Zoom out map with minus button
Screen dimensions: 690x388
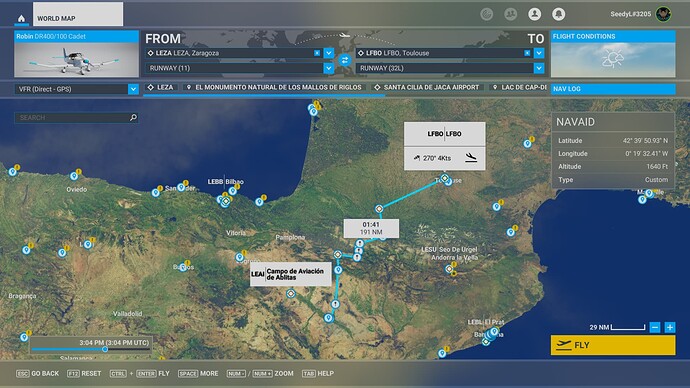tap(655, 327)
